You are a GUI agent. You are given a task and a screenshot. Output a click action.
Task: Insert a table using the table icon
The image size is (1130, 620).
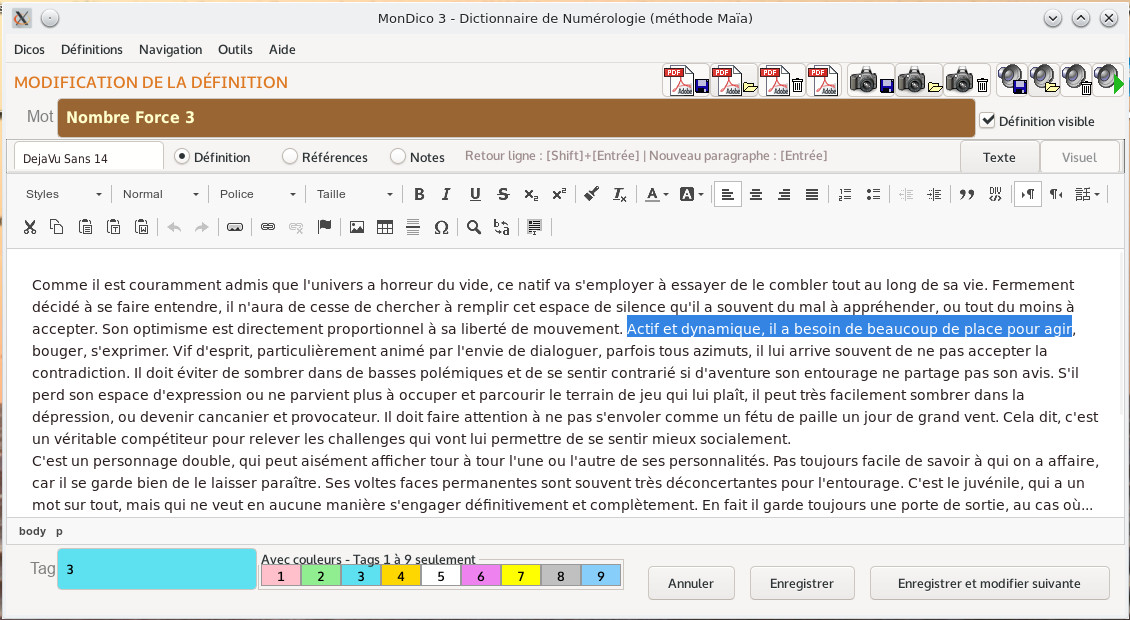[x=385, y=227]
